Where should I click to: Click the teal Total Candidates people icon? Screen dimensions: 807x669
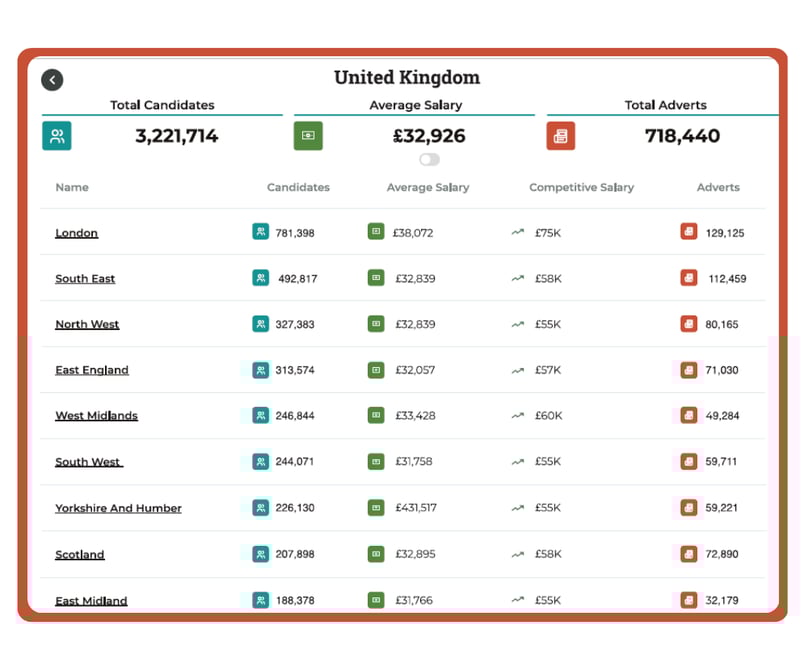pos(56,135)
